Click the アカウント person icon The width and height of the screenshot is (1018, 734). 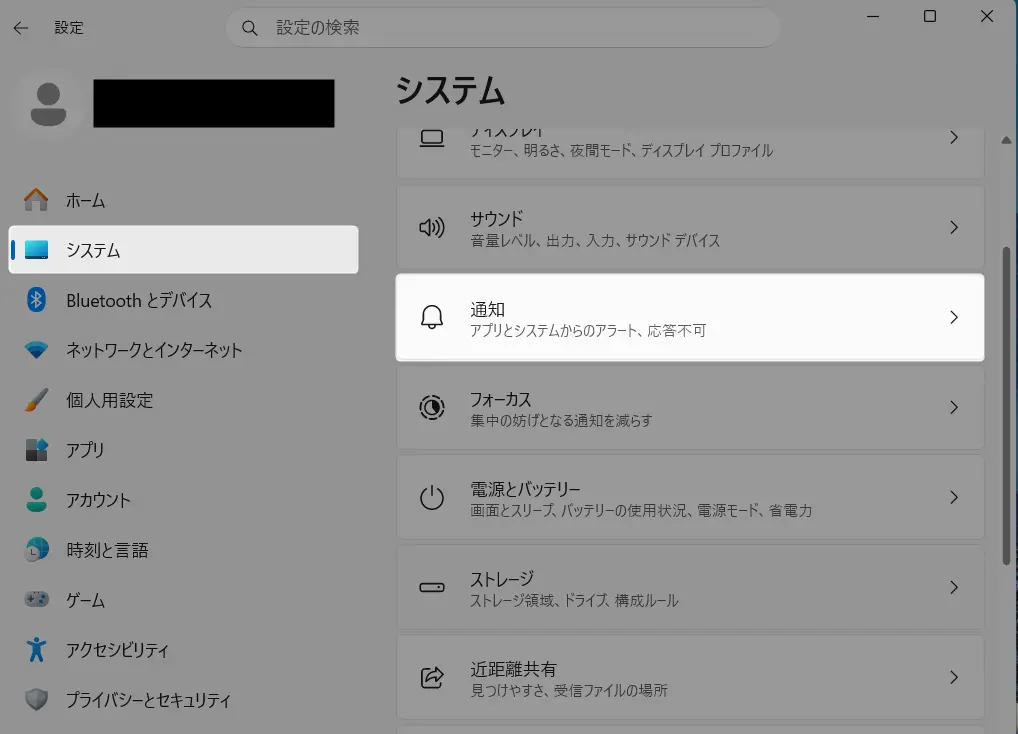36,500
